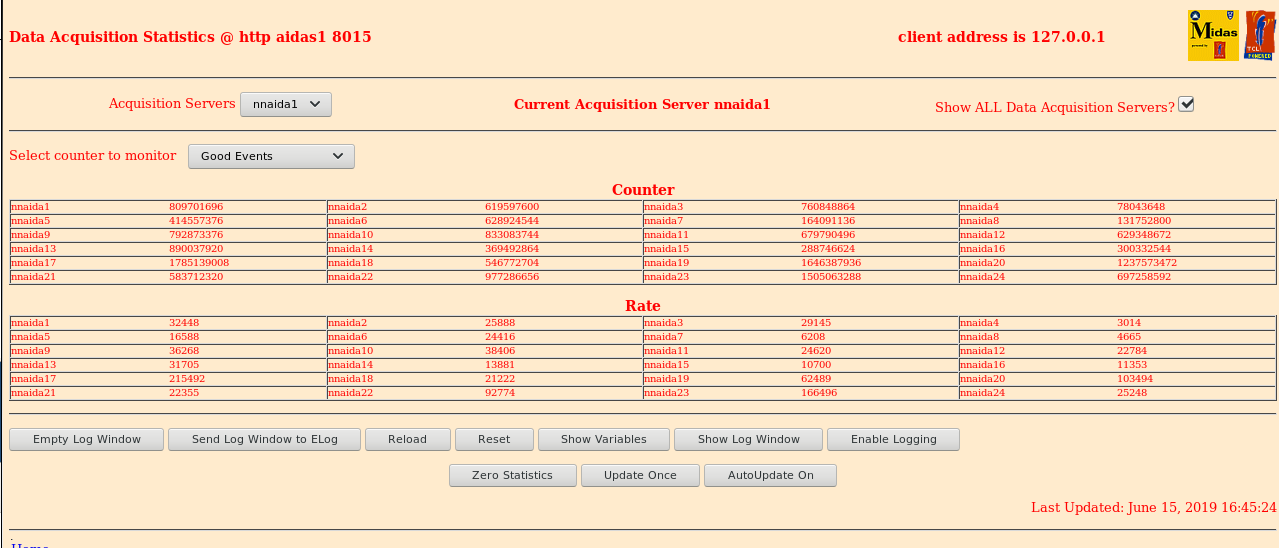
Task: Select rate value 38406
Action: [x=500, y=351]
